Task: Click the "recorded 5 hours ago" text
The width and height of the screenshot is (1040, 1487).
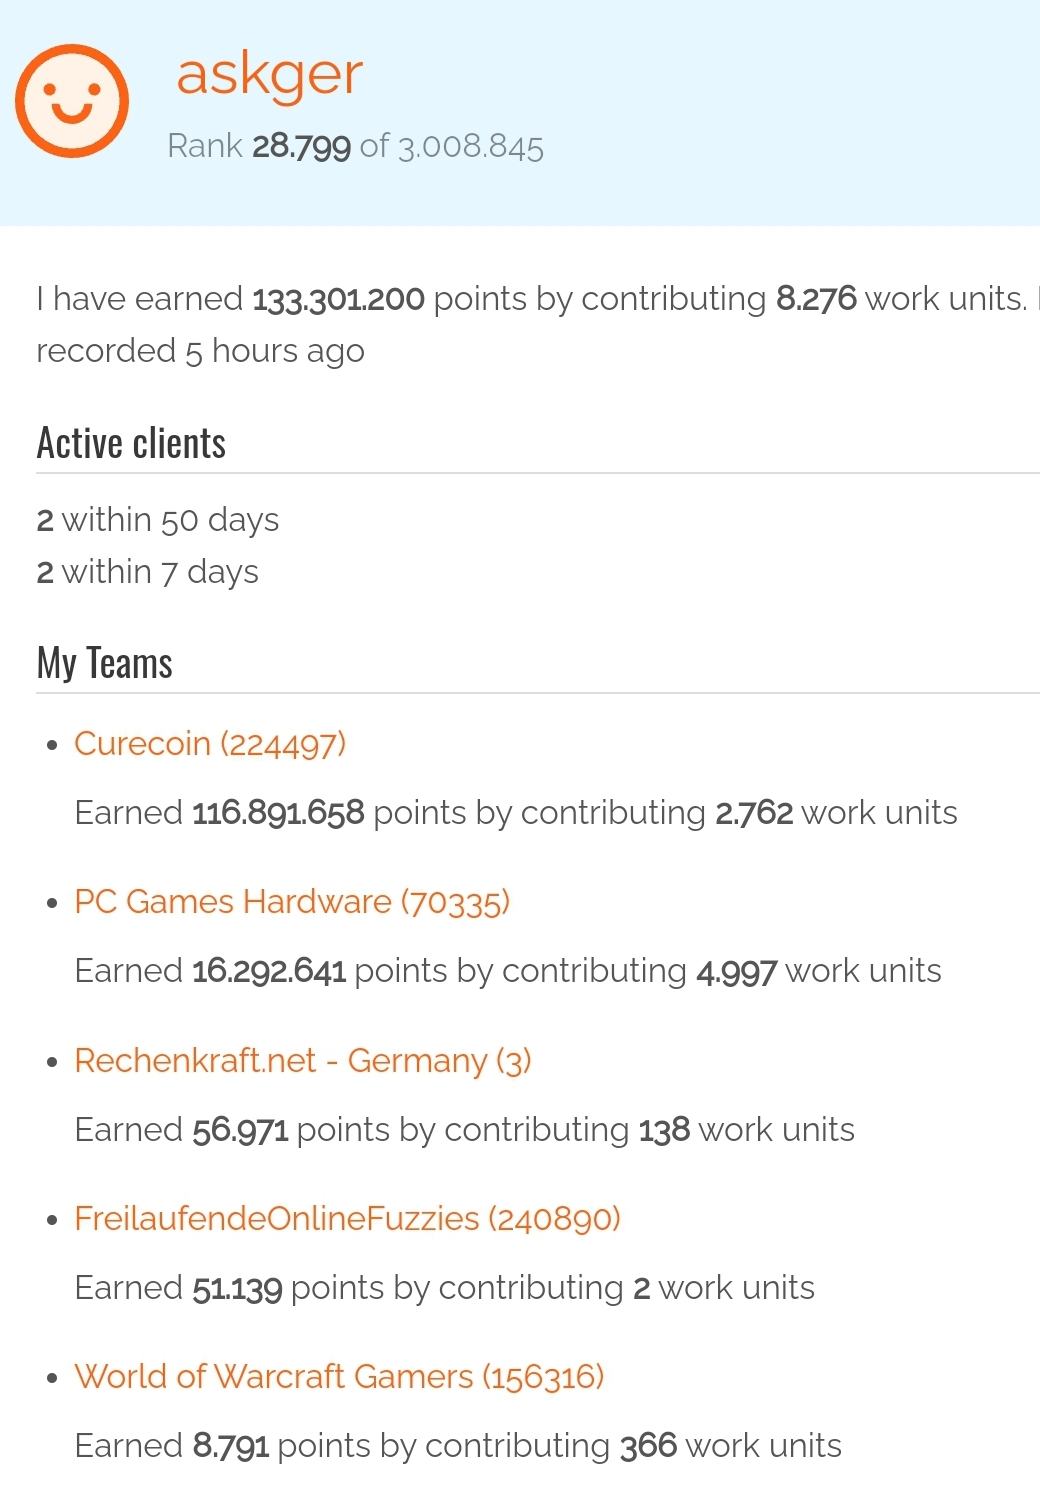Action: click(200, 351)
